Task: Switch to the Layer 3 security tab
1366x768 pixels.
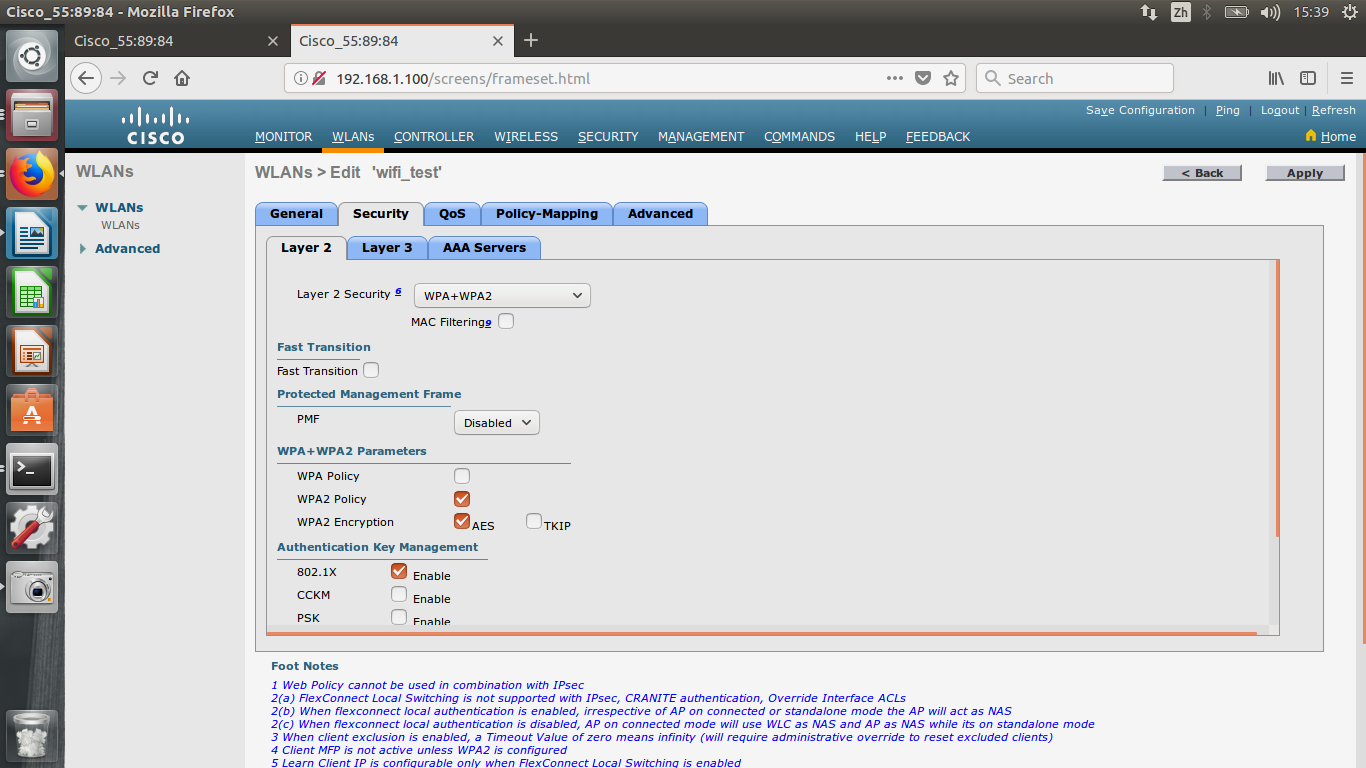Action: coord(387,248)
